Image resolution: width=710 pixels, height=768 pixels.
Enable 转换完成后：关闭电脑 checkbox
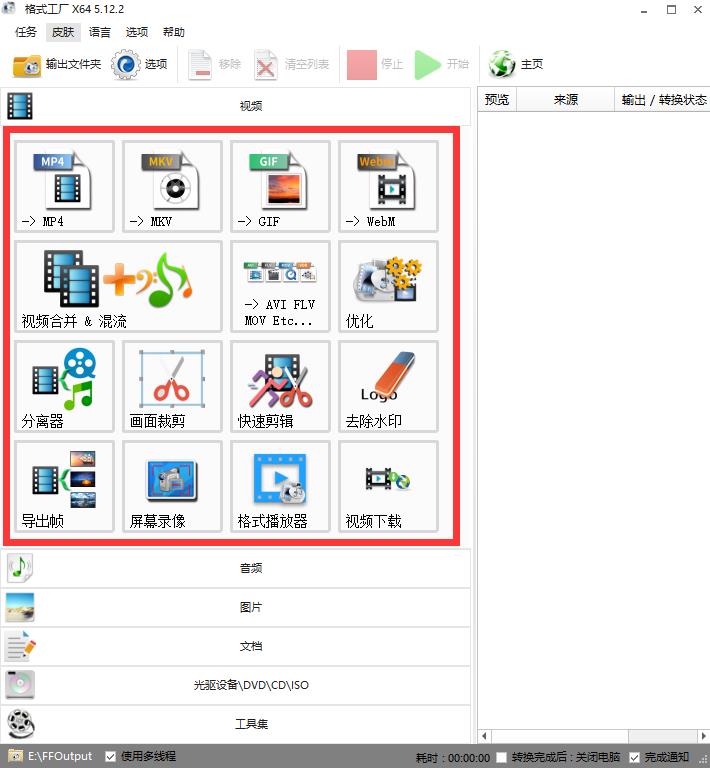click(x=501, y=757)
